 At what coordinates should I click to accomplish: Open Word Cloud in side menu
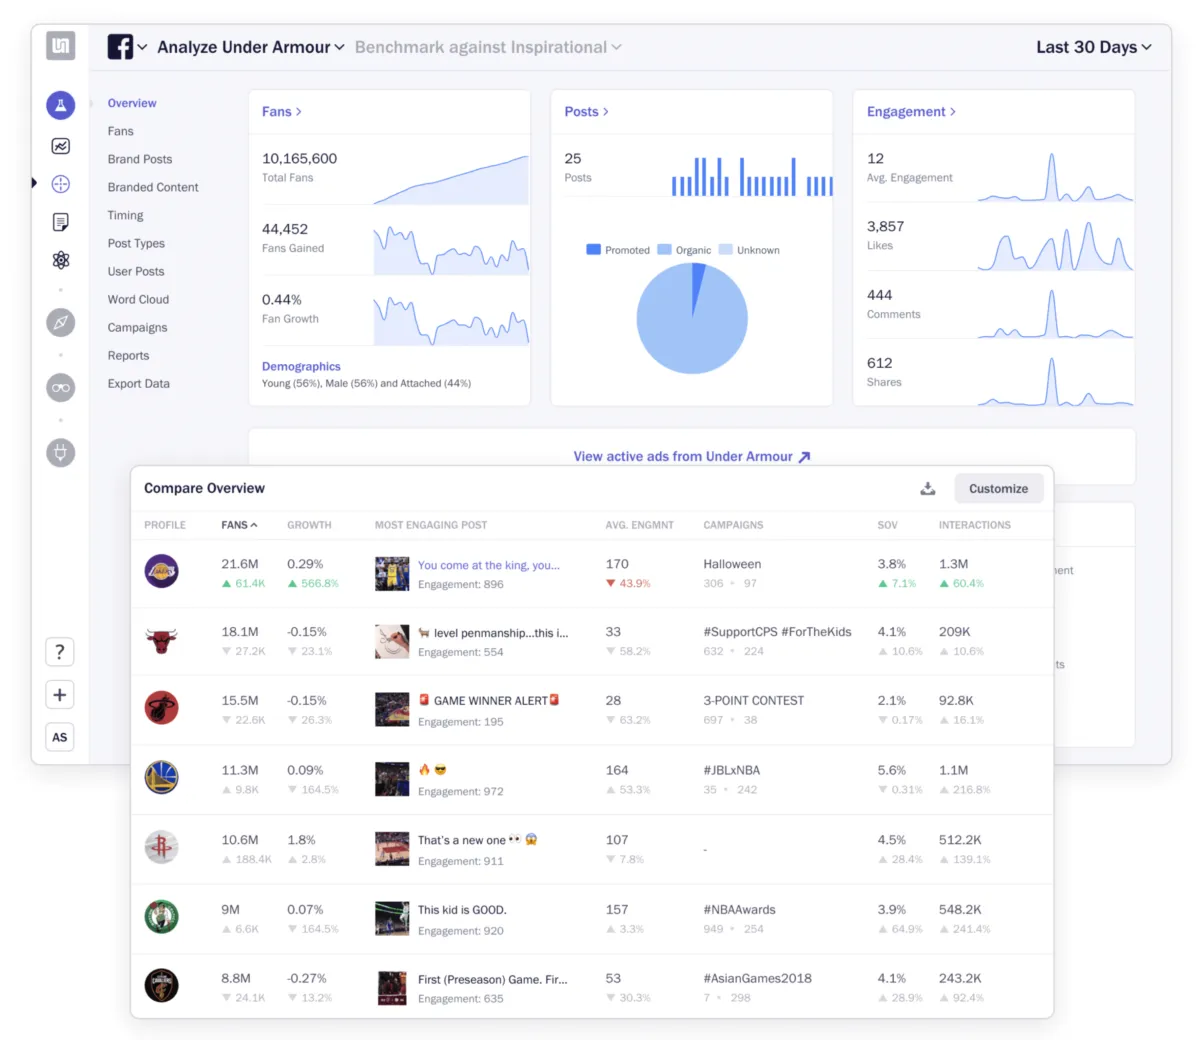138,299
